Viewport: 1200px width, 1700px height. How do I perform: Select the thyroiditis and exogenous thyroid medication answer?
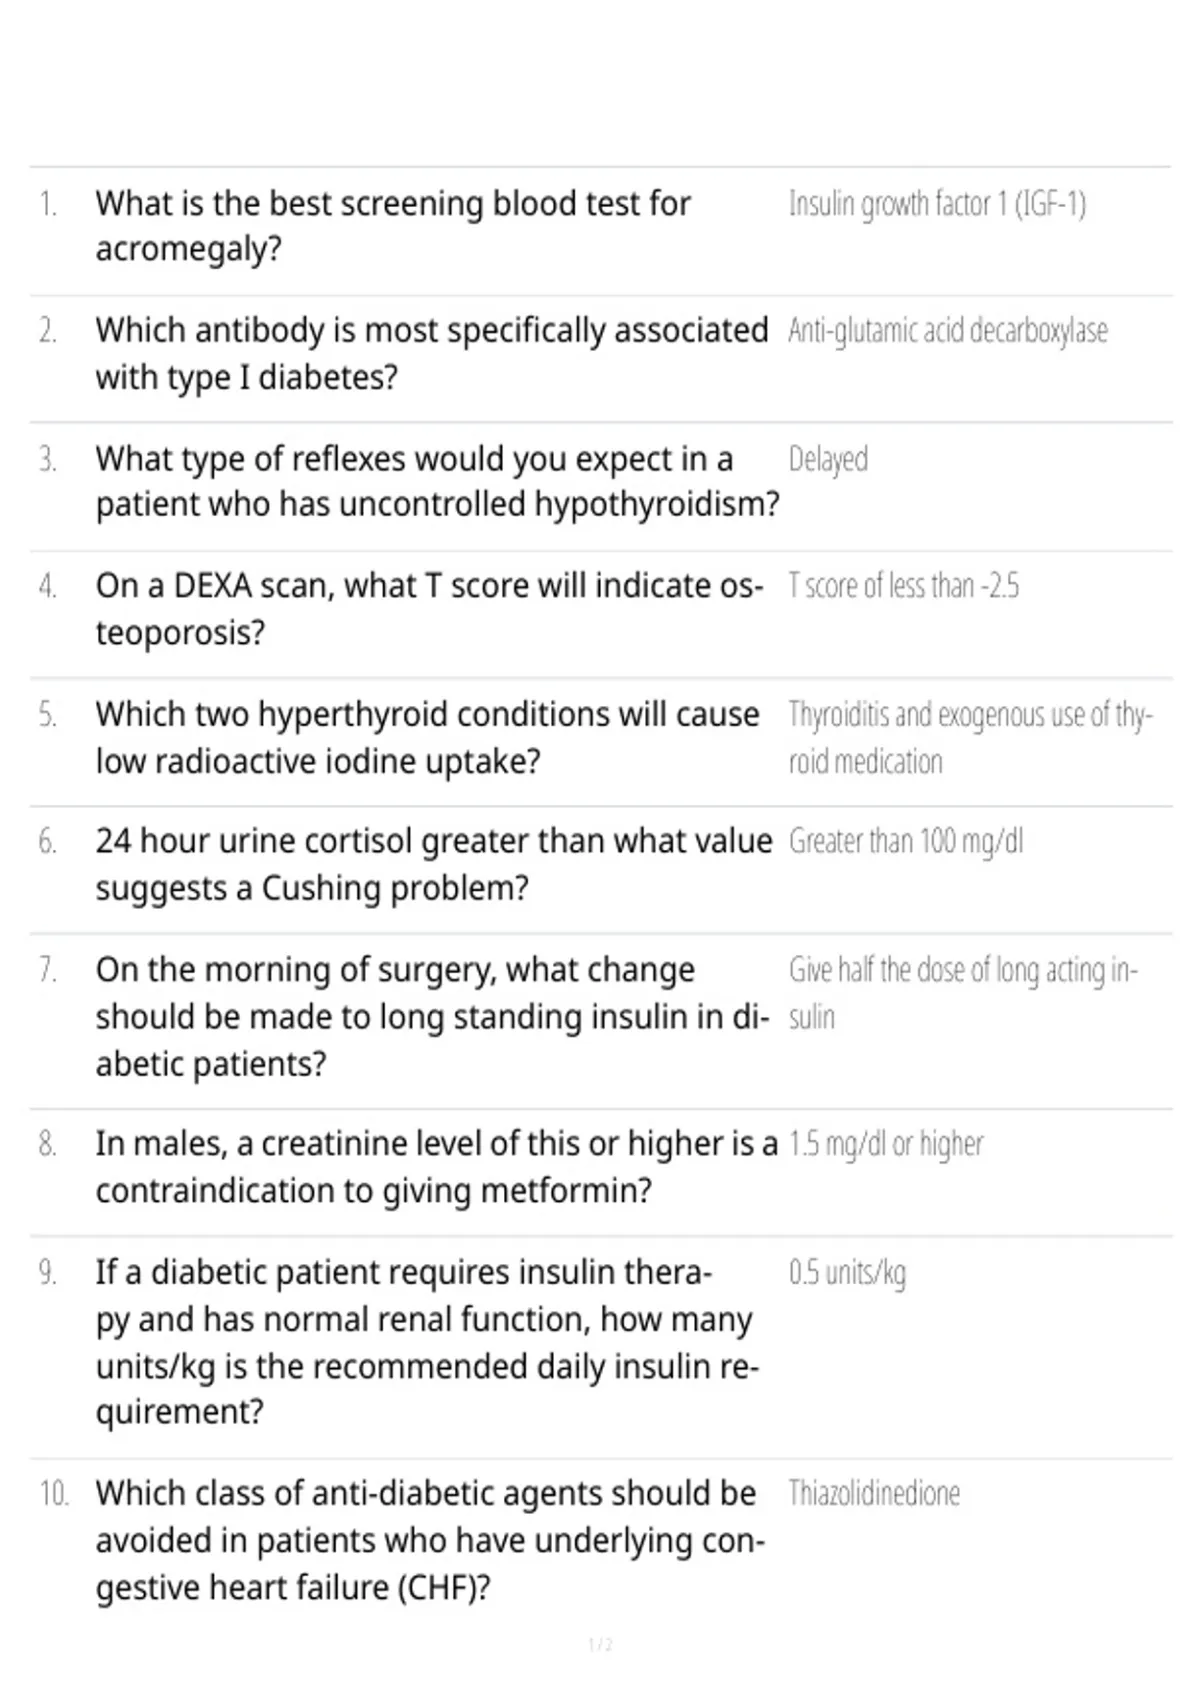point(970,738)
